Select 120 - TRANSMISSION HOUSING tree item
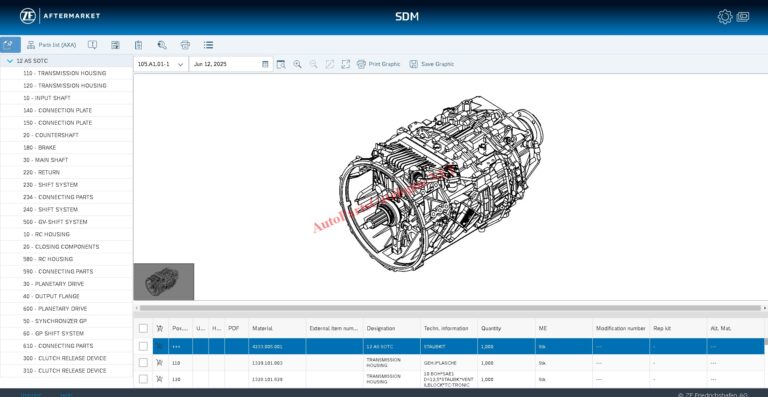This screenshot has height=397, width=768. pos(65,86)
